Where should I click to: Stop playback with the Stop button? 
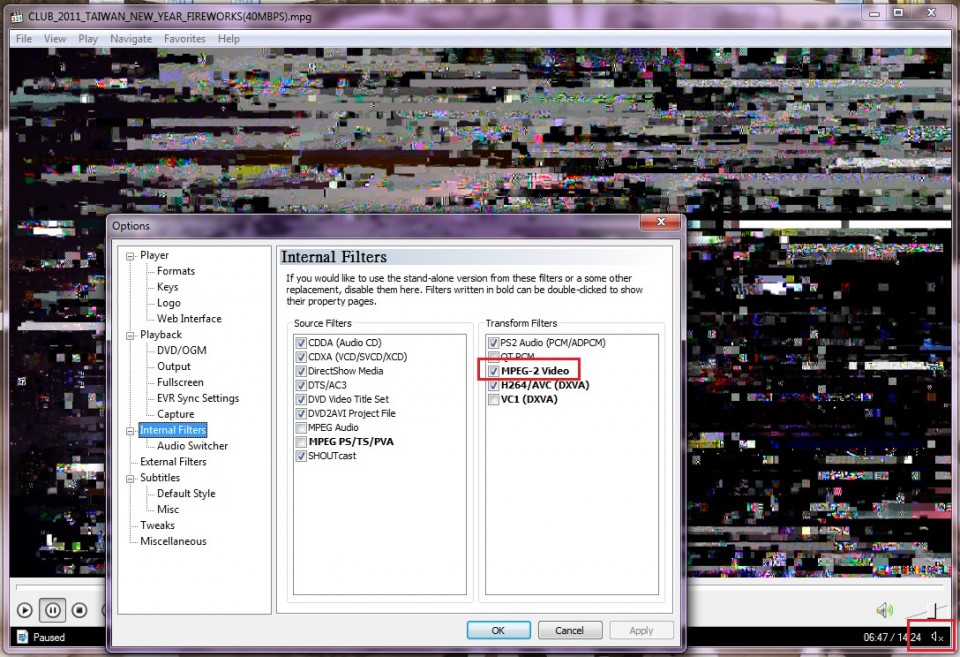click(80, 610)
